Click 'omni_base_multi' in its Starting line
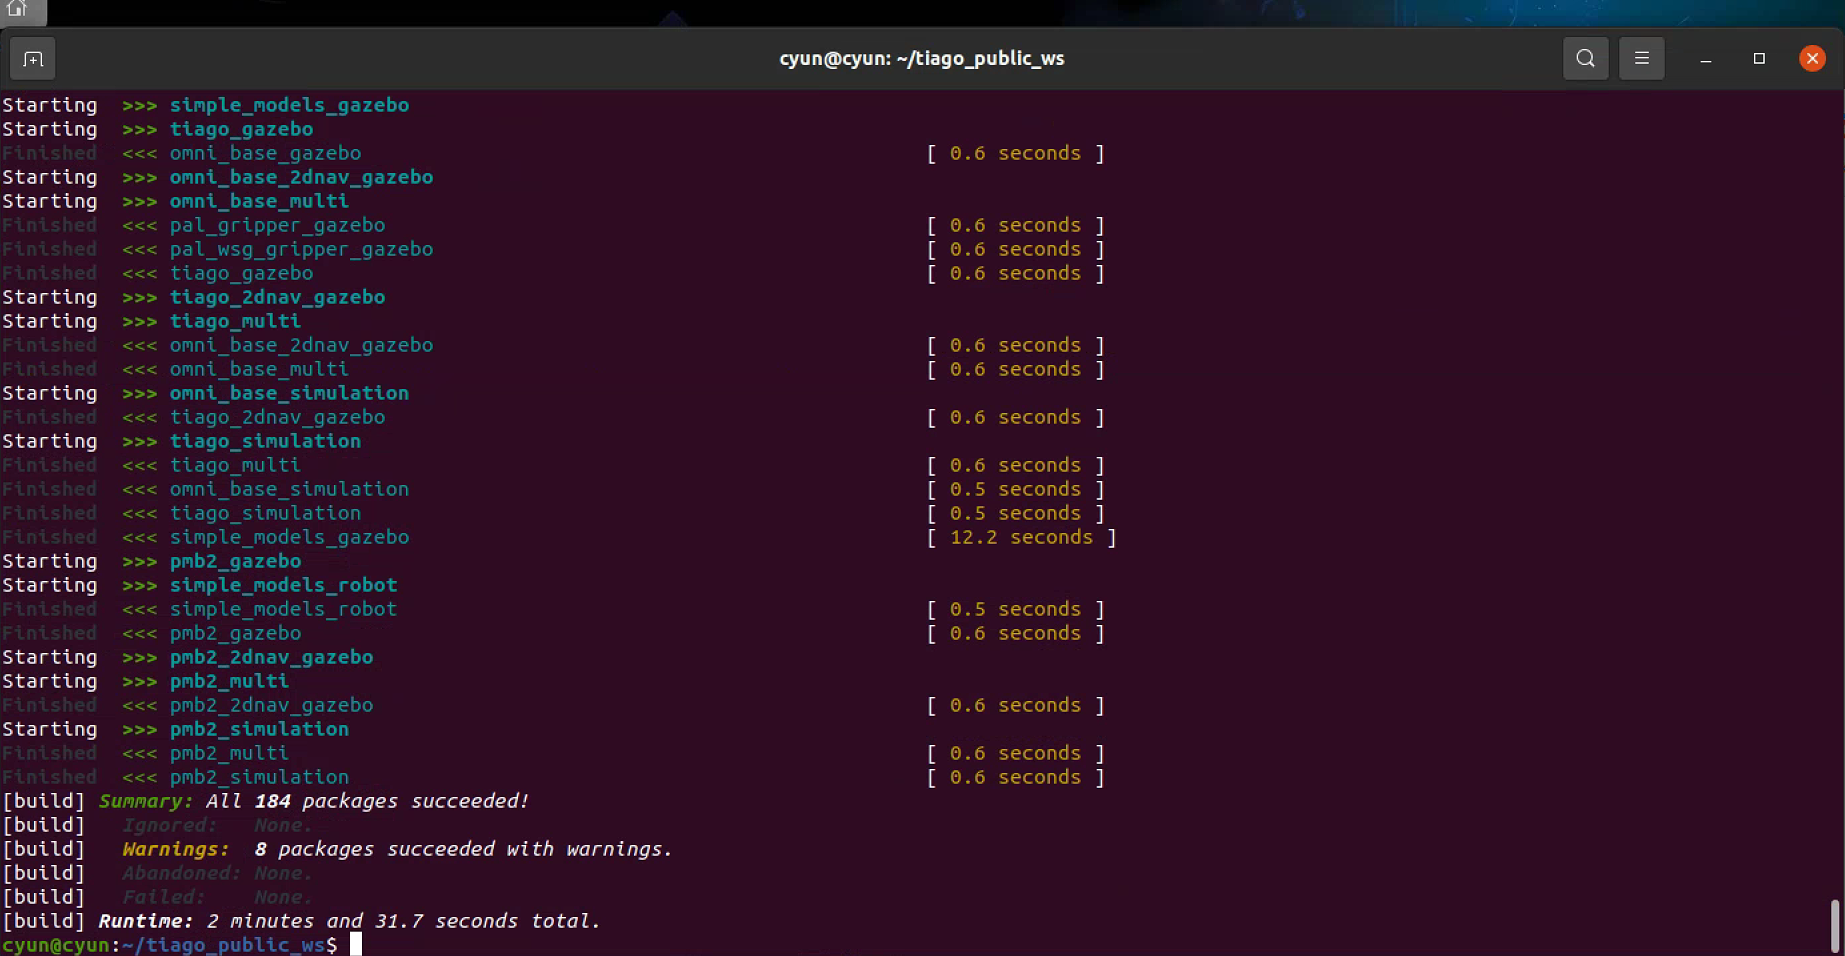This screenshot has width=1845, height=956. click(x=259, y=201)
